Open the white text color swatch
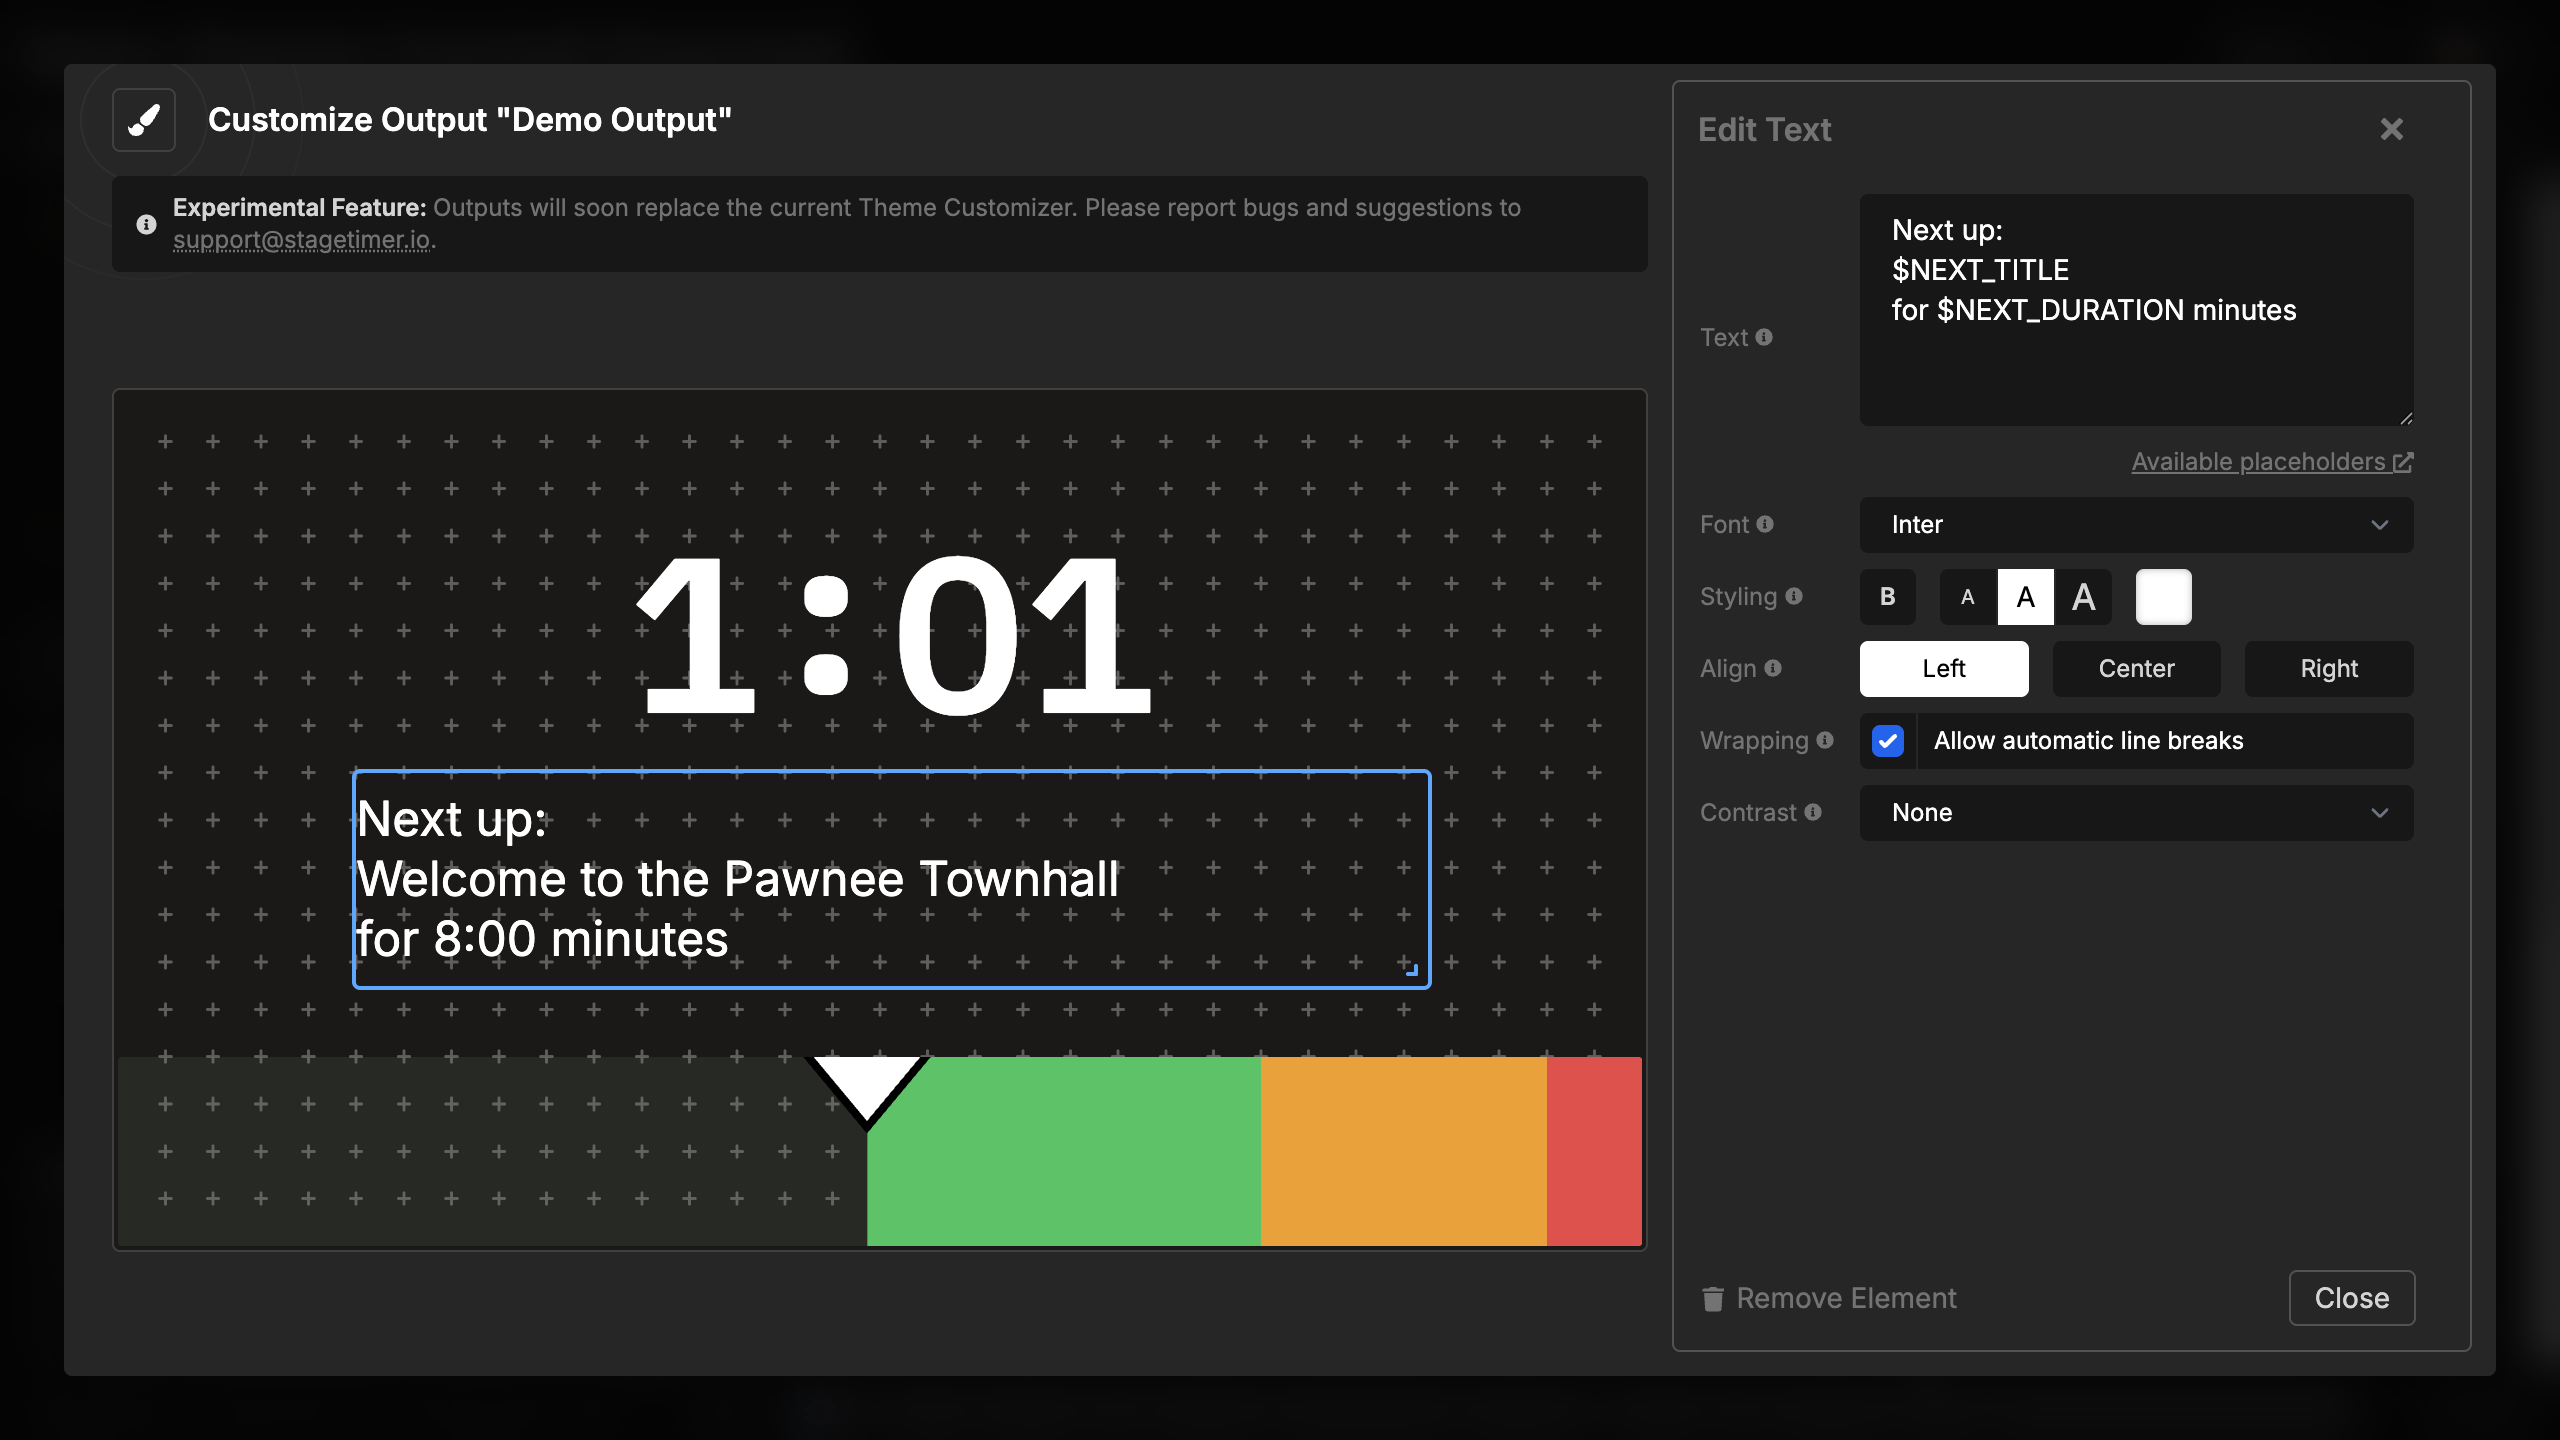Image resolution: width=2560 pixels, height=1440 pixels. pyautogui.click(x=2163, y=597)
